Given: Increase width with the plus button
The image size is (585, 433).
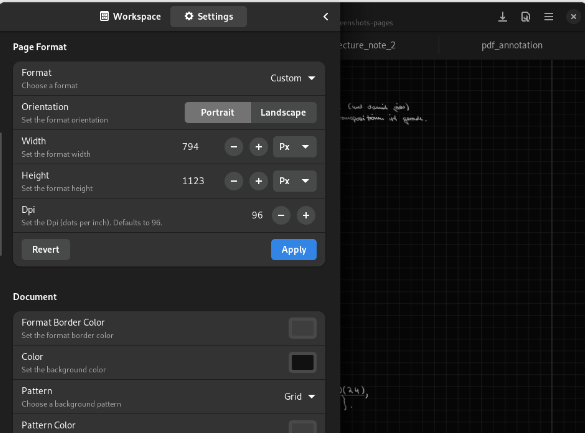Looking at the screenshot, I should click(259, 147).
